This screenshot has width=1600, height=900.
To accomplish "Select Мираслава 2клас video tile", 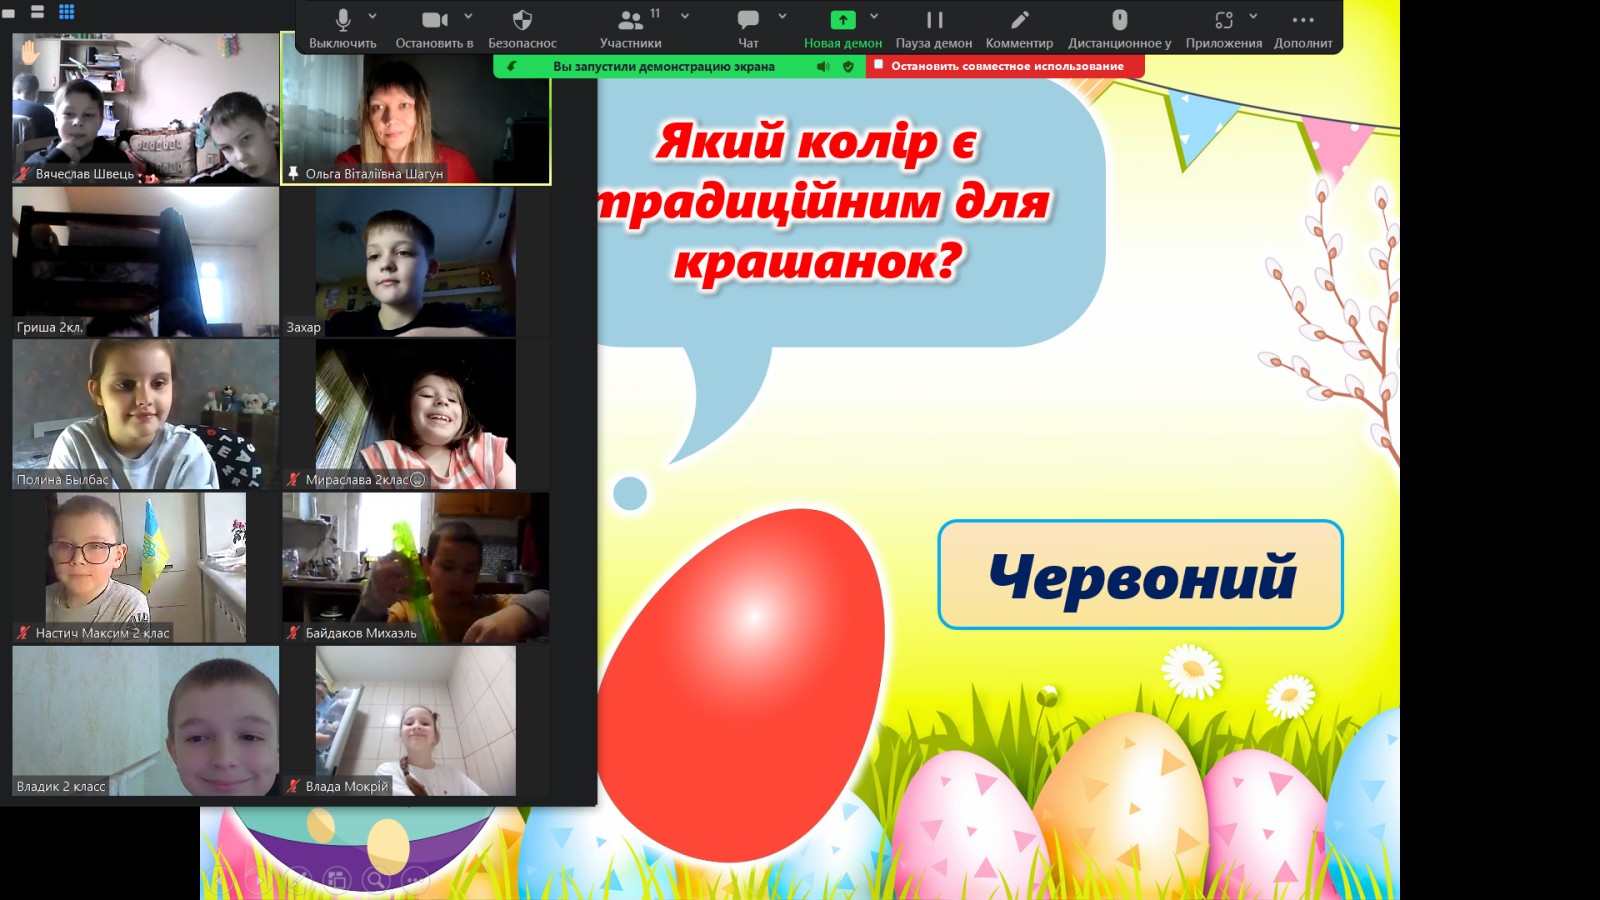I will 415,415.
